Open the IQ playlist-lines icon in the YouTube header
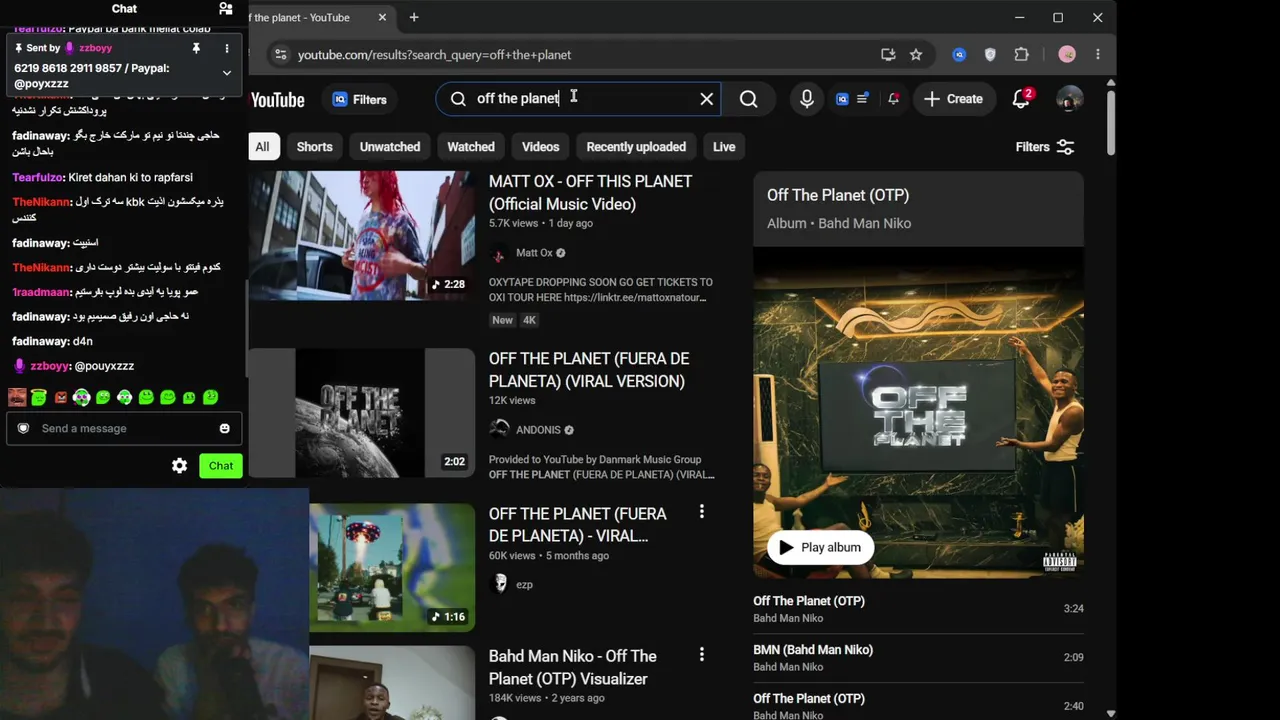 coord(852,99)
